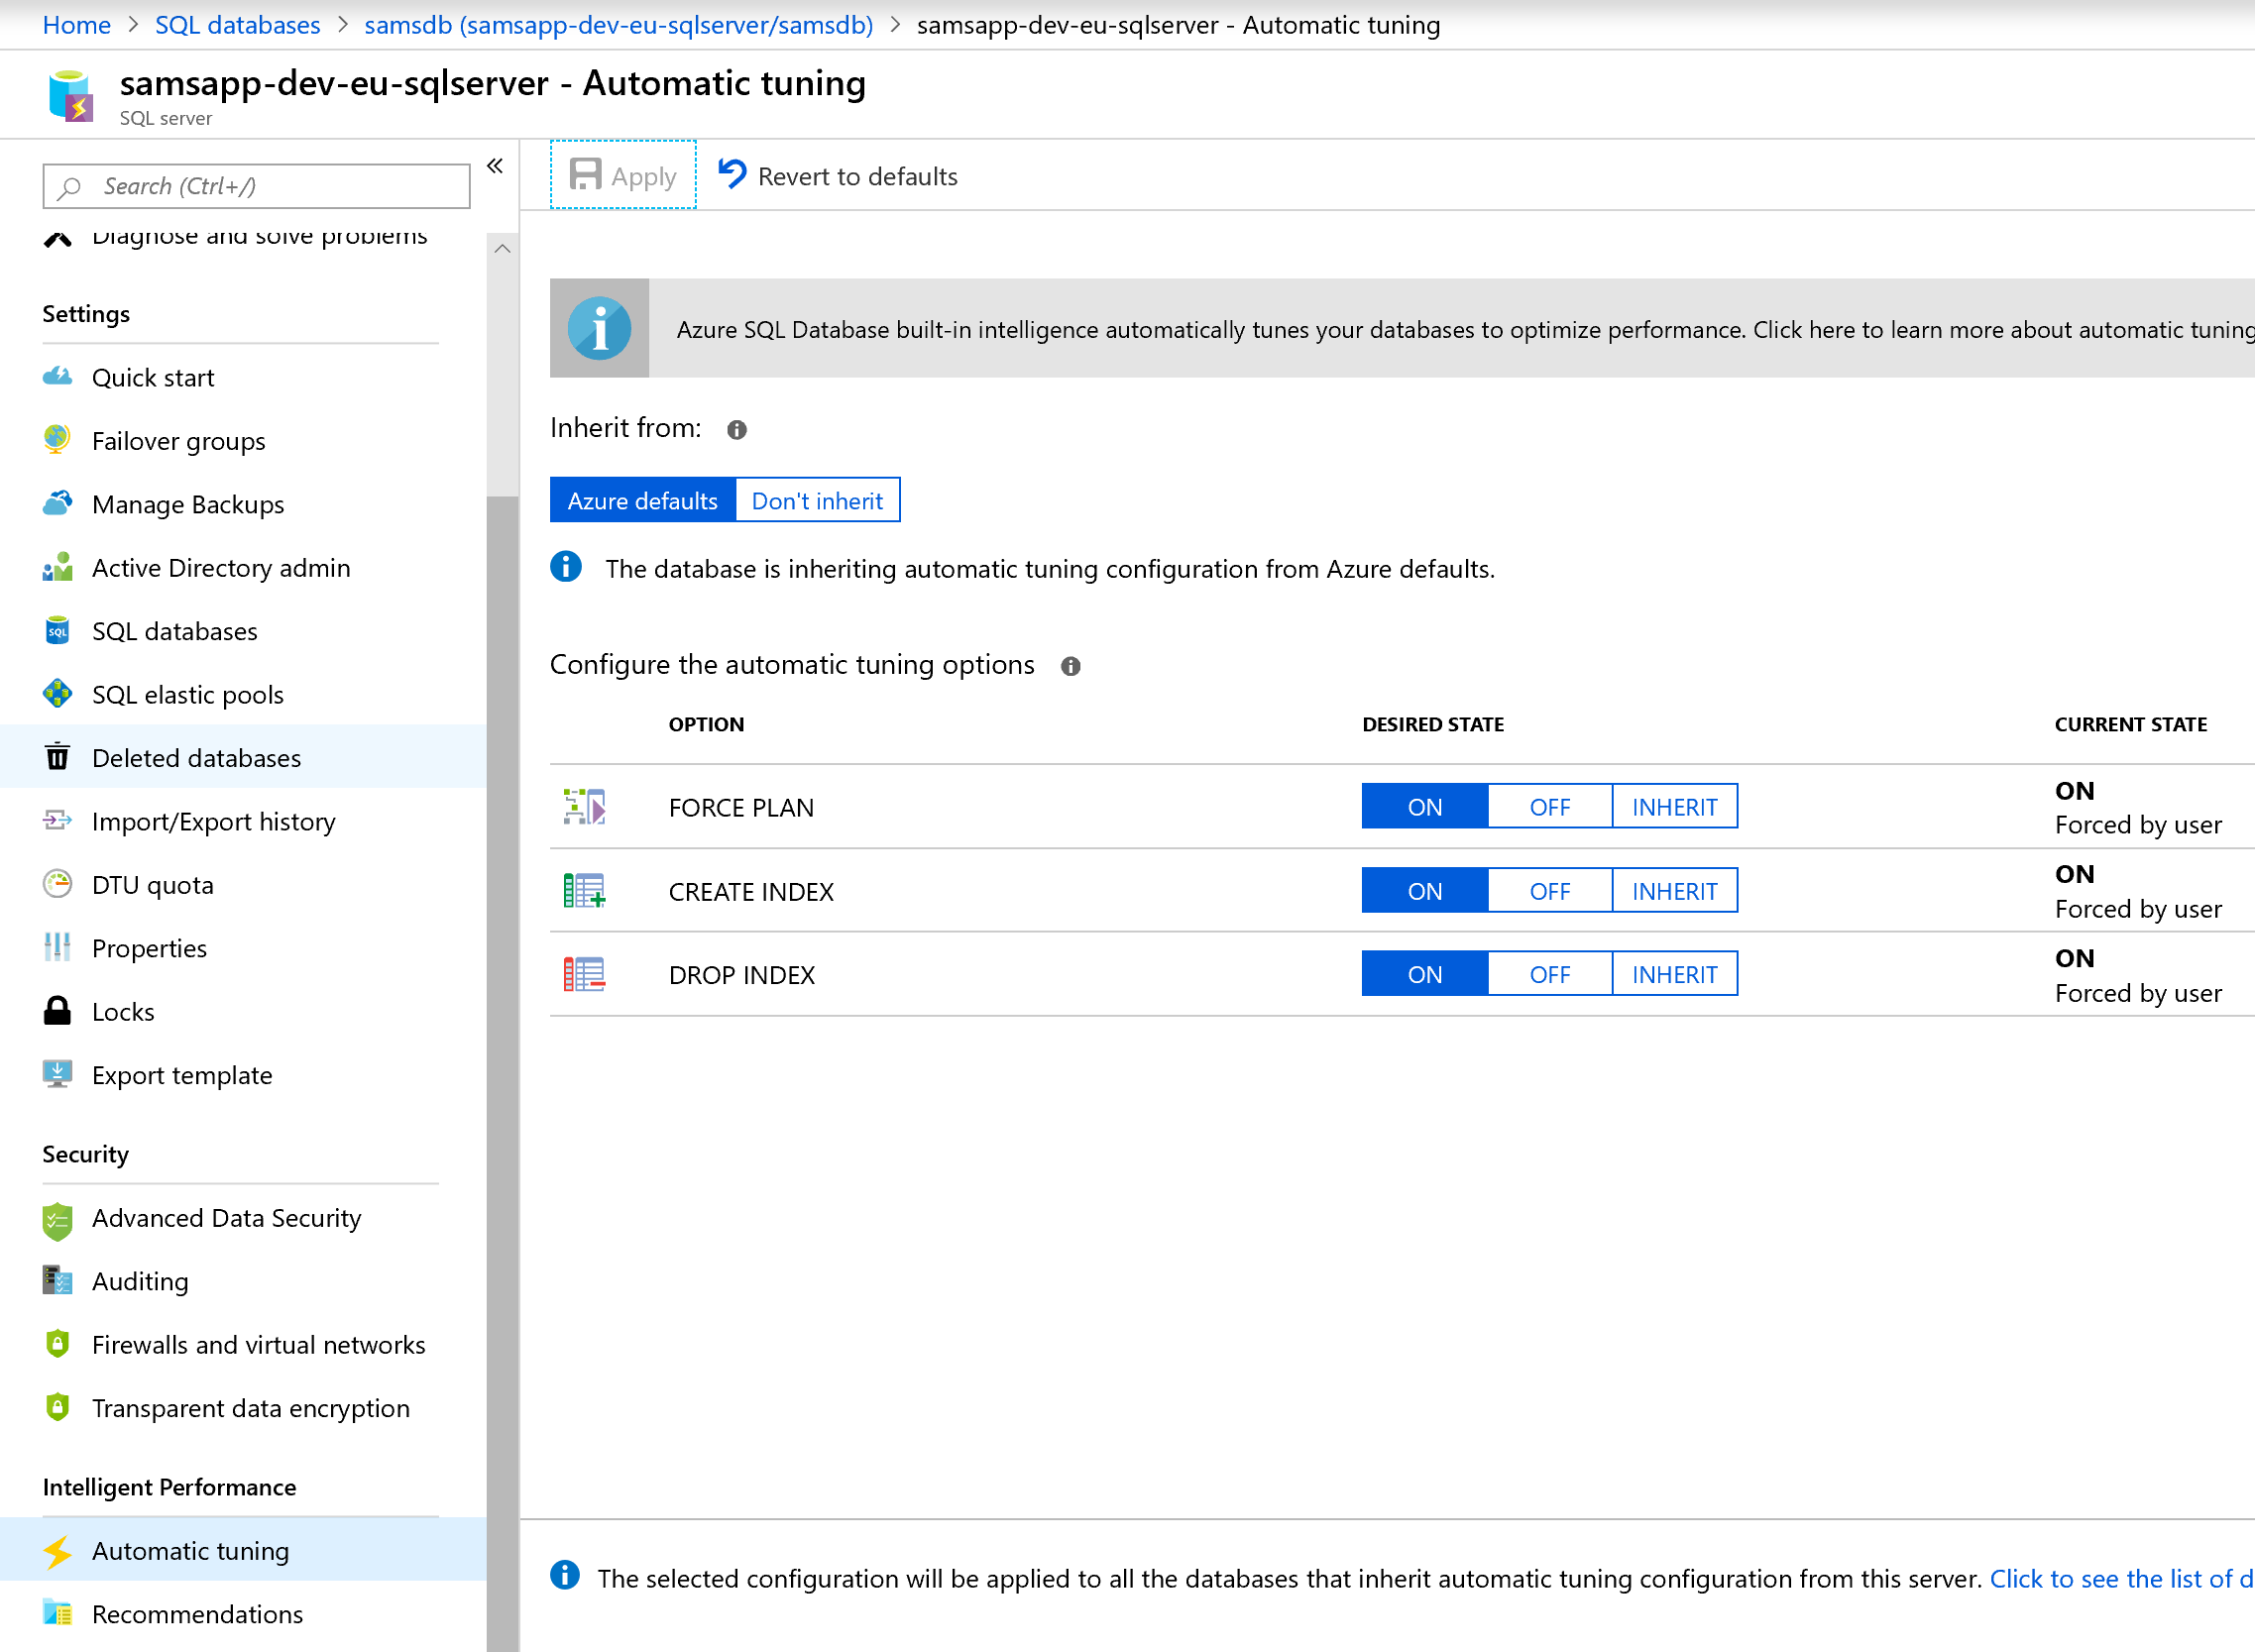
Task: Click the Deleted databases trash icon
Action: click(57, 758)
